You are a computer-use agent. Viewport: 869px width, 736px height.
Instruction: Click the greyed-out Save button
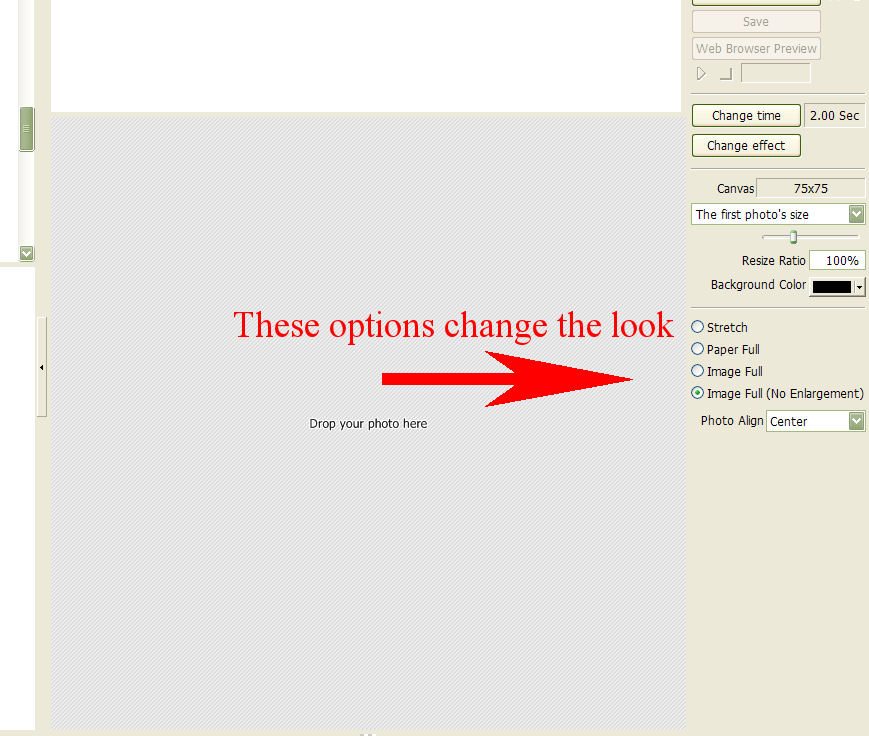click(x=756, y=21)
